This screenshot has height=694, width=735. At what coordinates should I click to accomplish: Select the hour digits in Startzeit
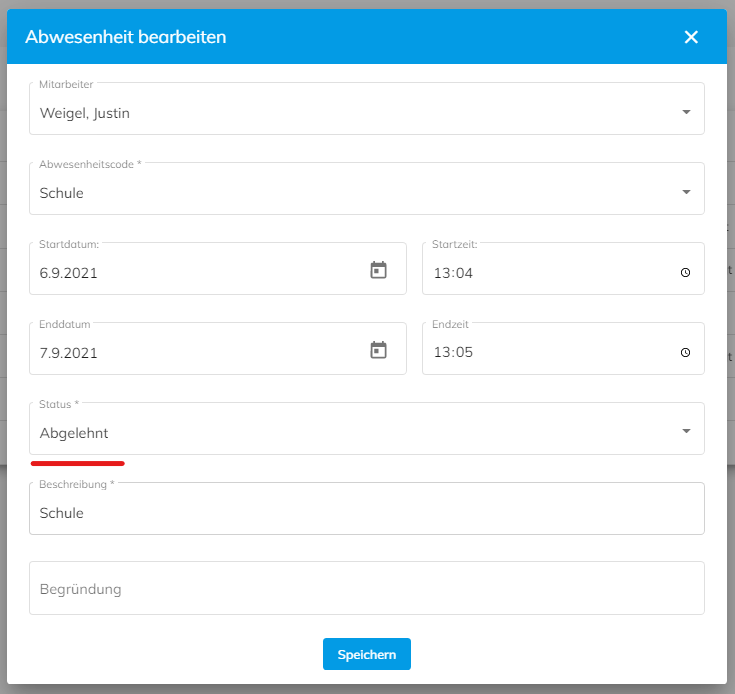coord(442,273)
